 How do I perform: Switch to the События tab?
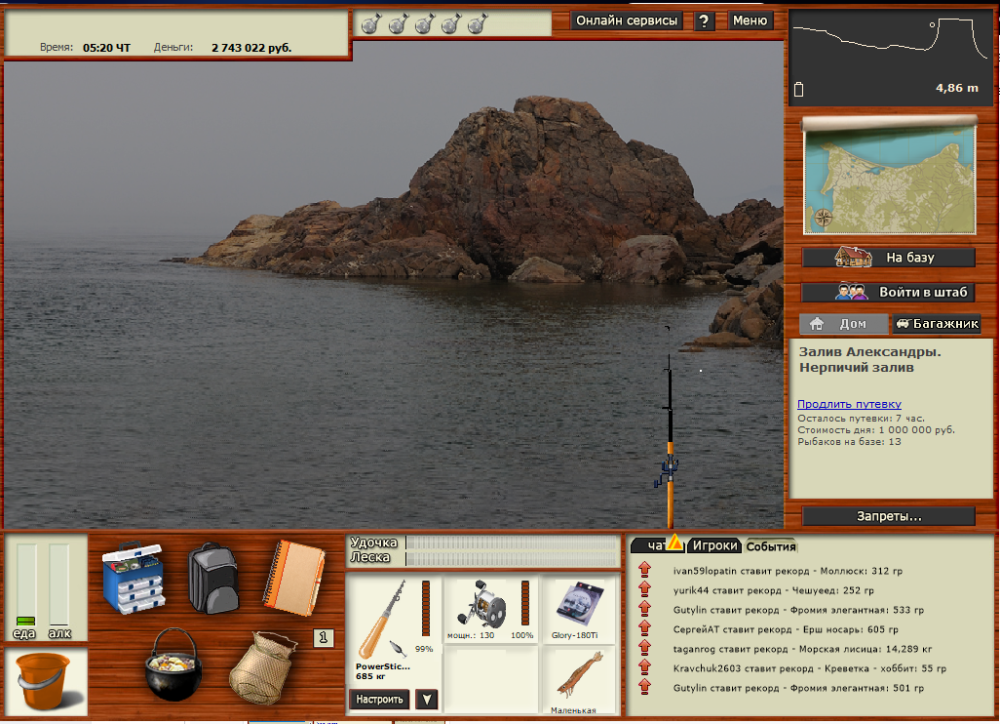point(770,546)
